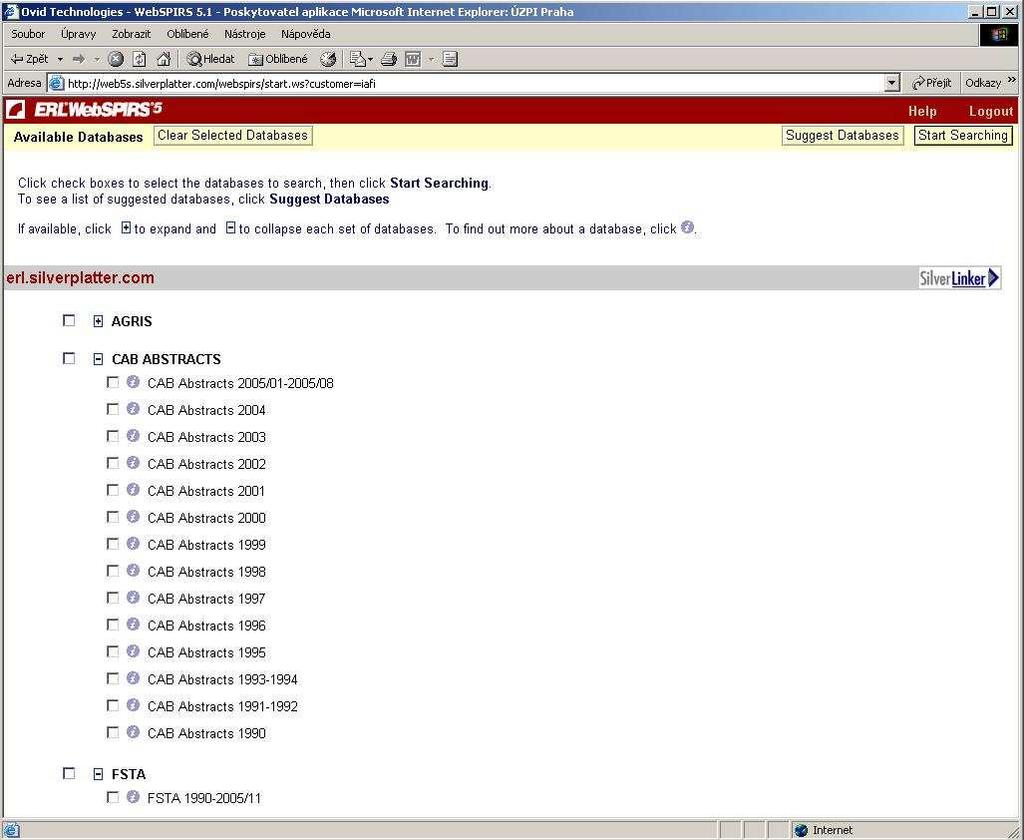The height and width of the screenshot is (840, 1024).
Task: Open the Oblíbené menu in menu bar
Action: (x=187, y=34)
